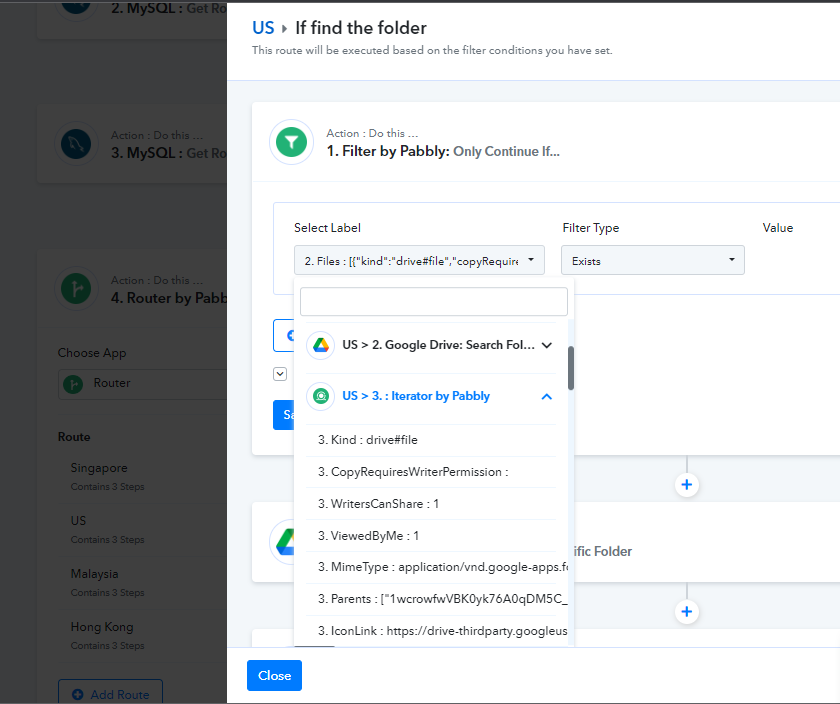Click 1. Filter by Pabbly step title
This screenshot has width=840, height=704.
pyautogui.click(x=443, y=152)
